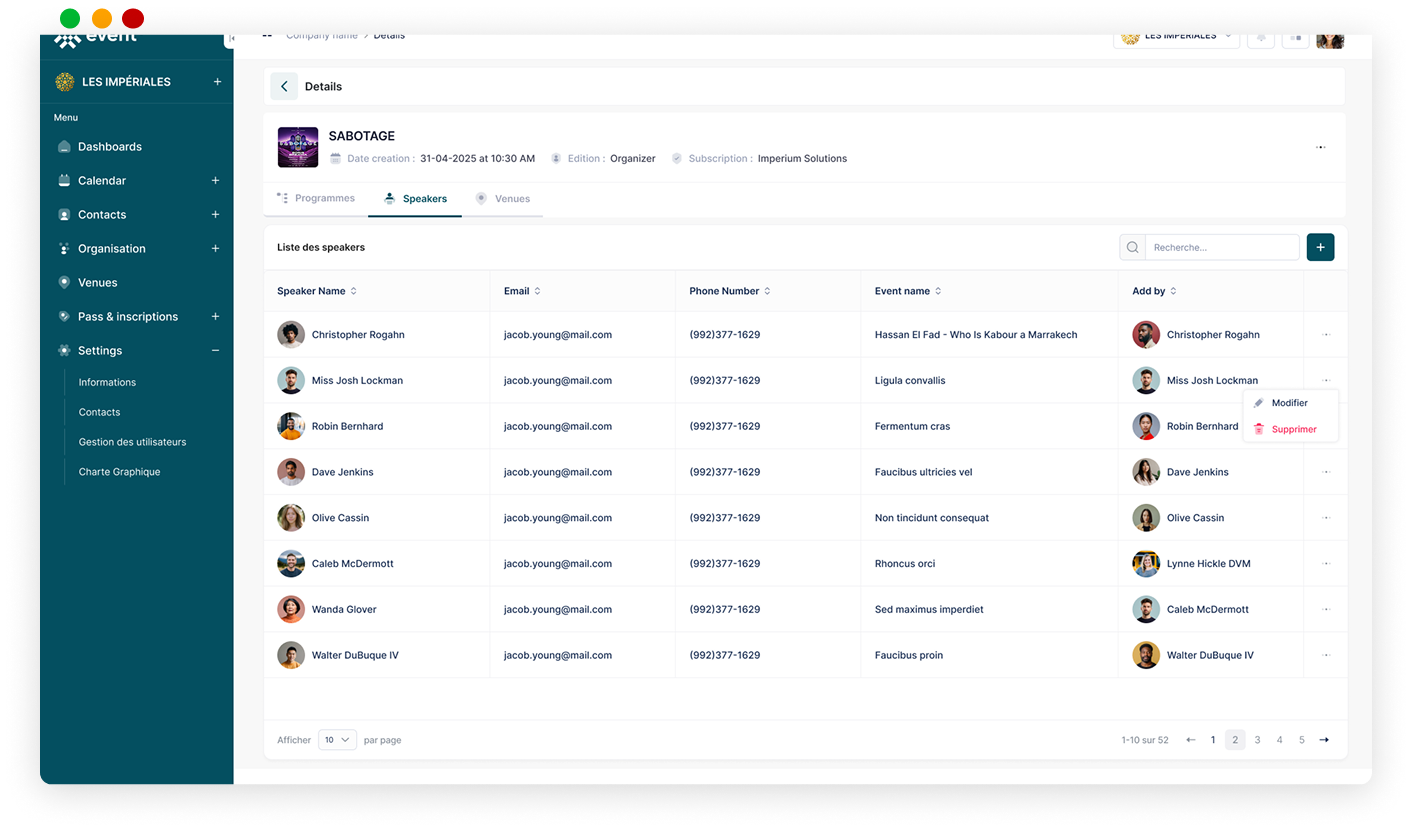
Task: Click speaker name Robin Bernhard
Action: [347, 427]
